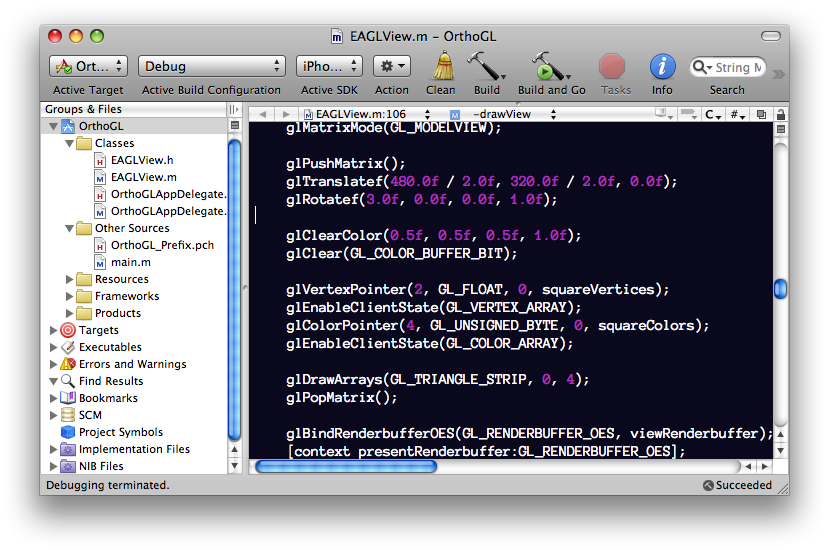Open the # included files popup
This screenshot has width=829, height=550.
pos(738,114)
